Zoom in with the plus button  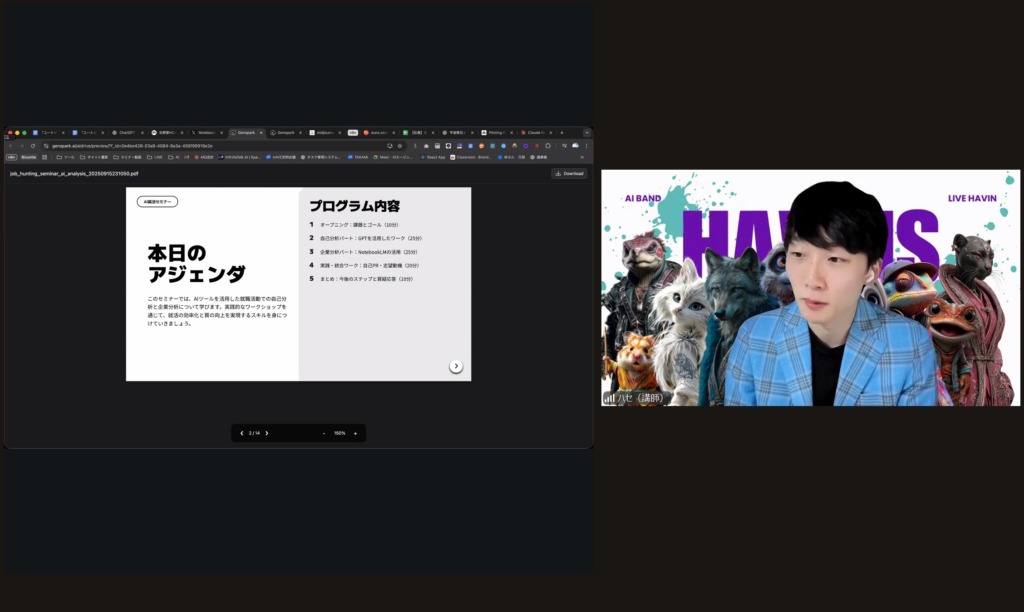[x=355, y=433]
